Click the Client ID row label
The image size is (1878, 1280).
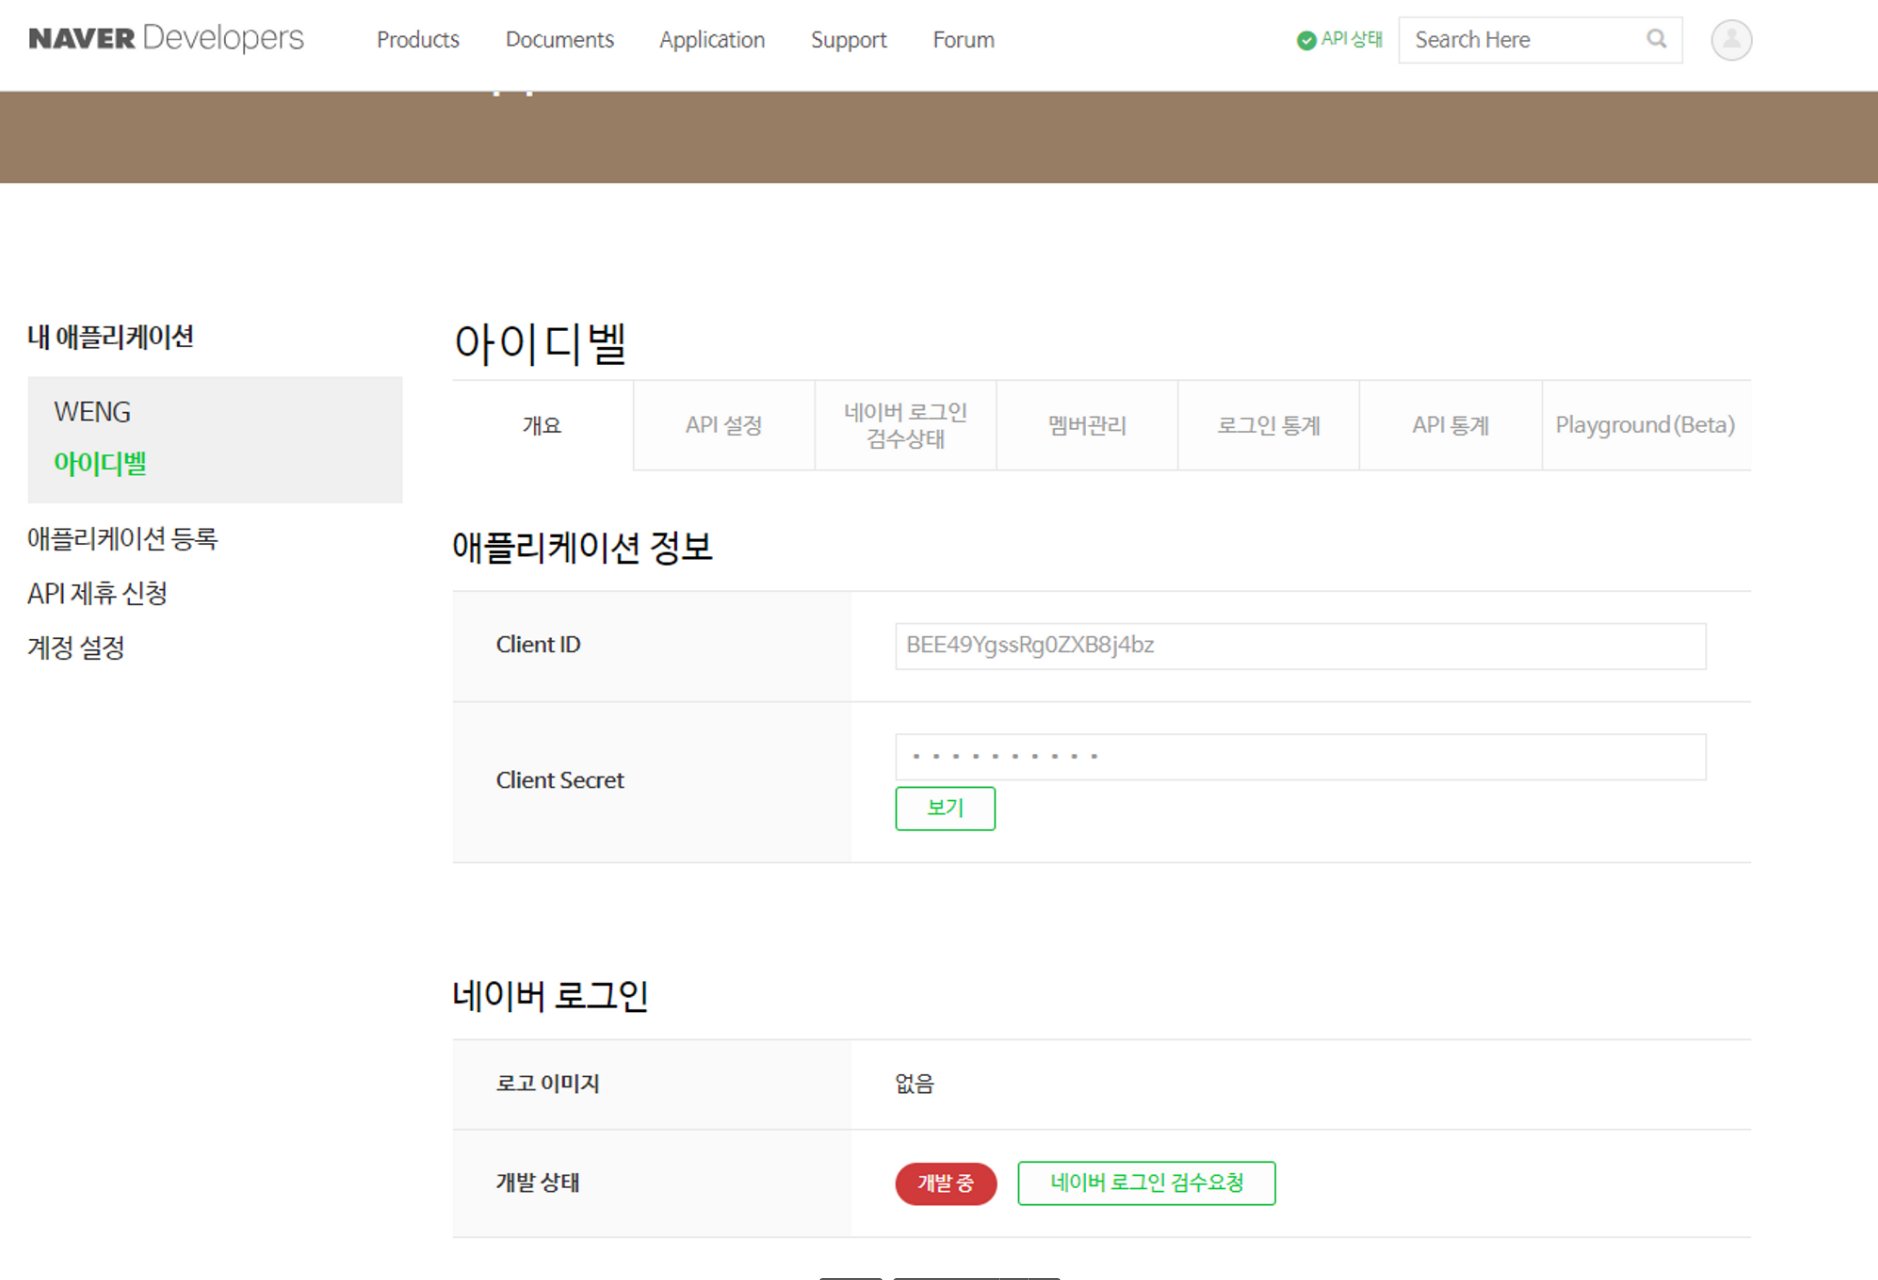coord(538,645)
